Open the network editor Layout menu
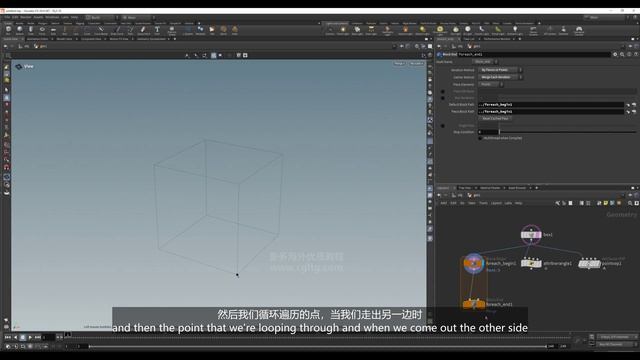The height and width of the screenshot is (360, 640). 496,203
